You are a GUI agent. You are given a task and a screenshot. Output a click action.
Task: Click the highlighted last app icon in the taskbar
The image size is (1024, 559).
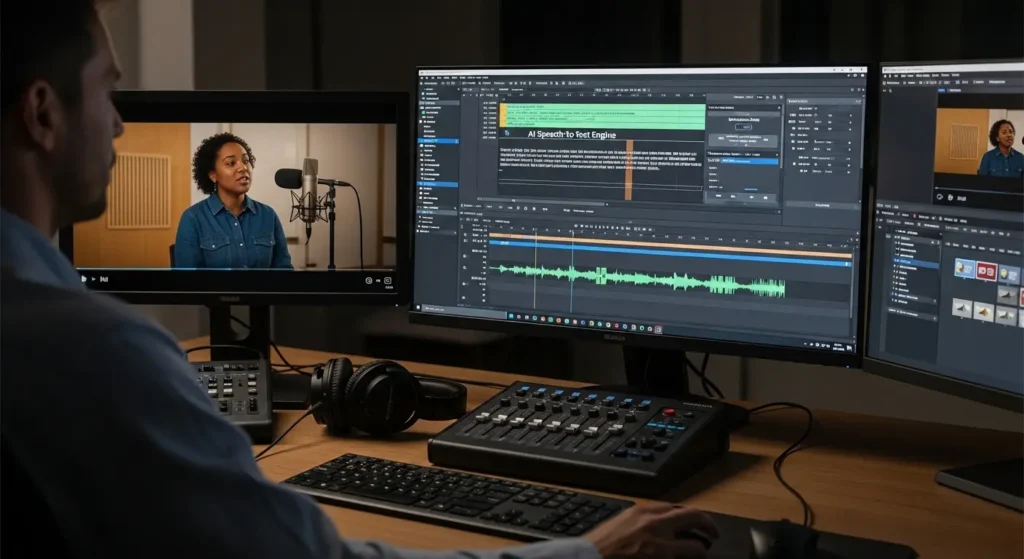point(658,330)
